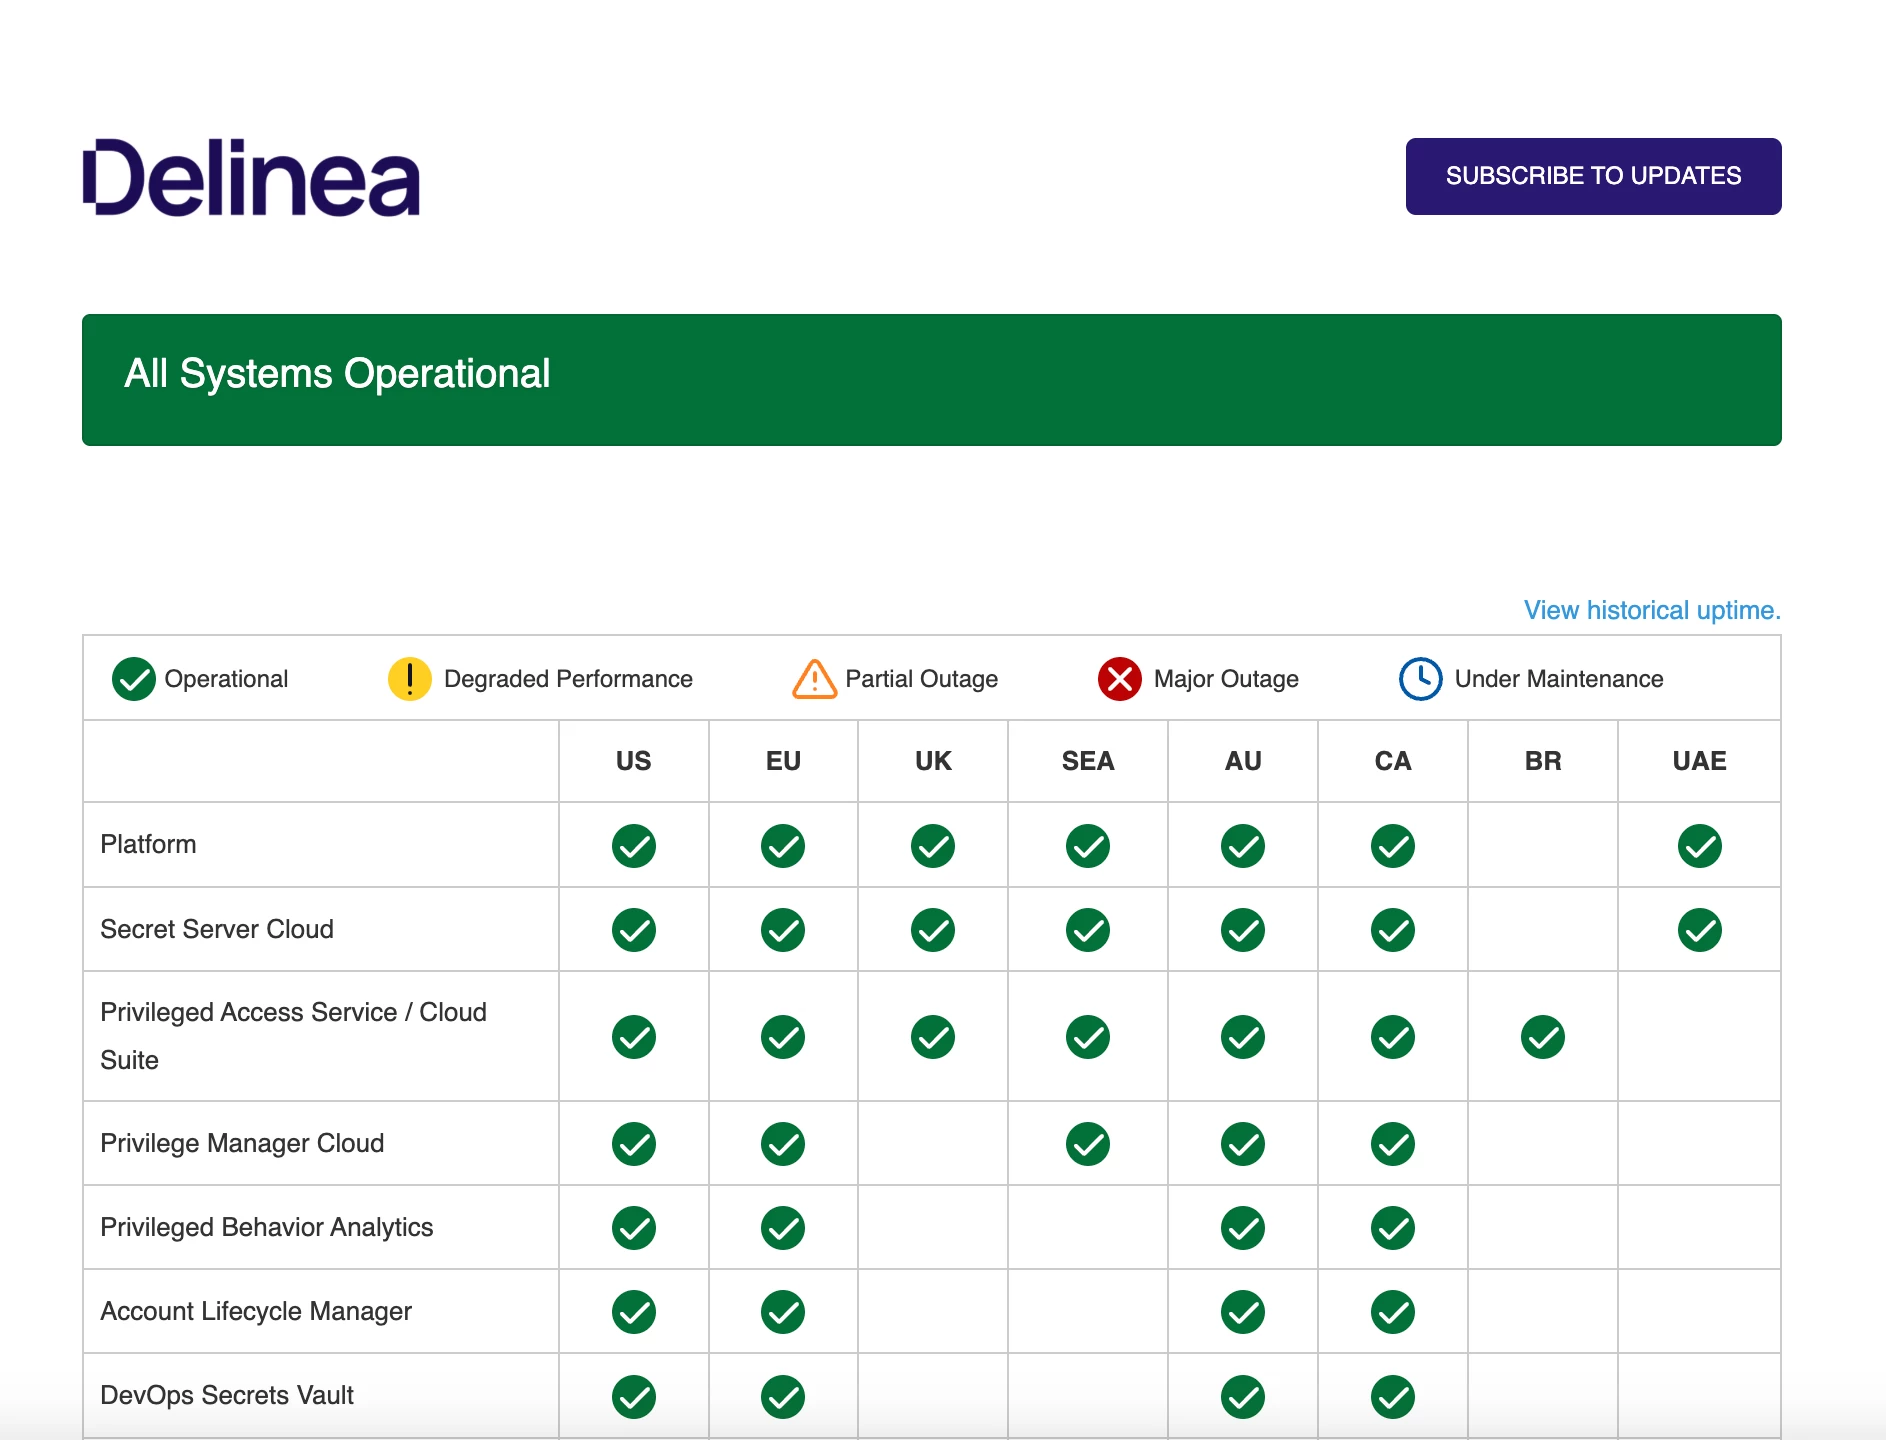Screen dimensions: 1886x1440
Task: Click Secret Server Cloud US status checkmark
Action: point(634,930)
